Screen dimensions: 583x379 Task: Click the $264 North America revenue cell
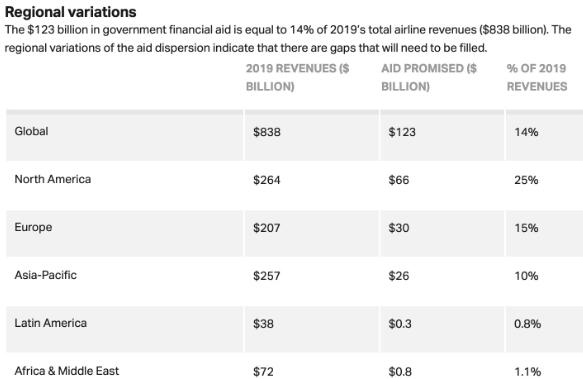coord(267,180)
